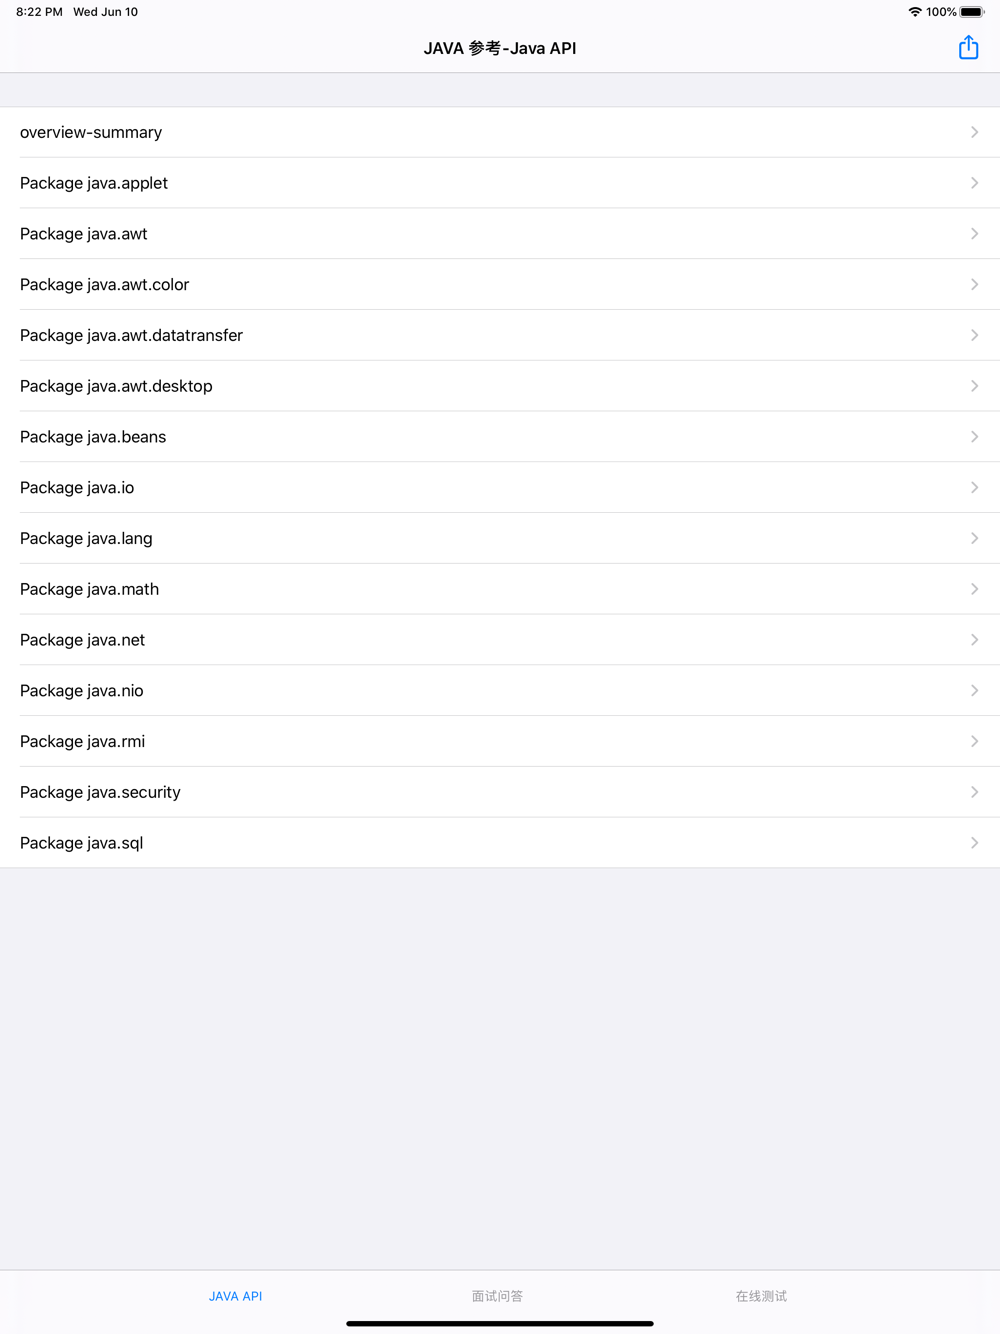Viewport: 1000px width, 1334px height.
Task: Expand the overview-summary row chevron
Action: pyautogui.click(x=974, y=132)
